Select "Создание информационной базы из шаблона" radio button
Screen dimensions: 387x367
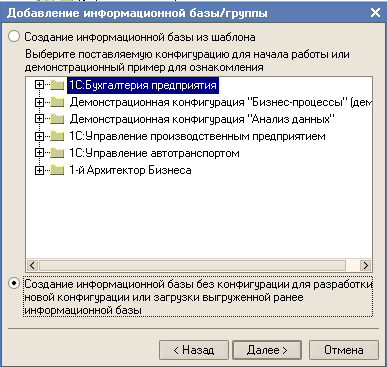[x=14, y=36]
